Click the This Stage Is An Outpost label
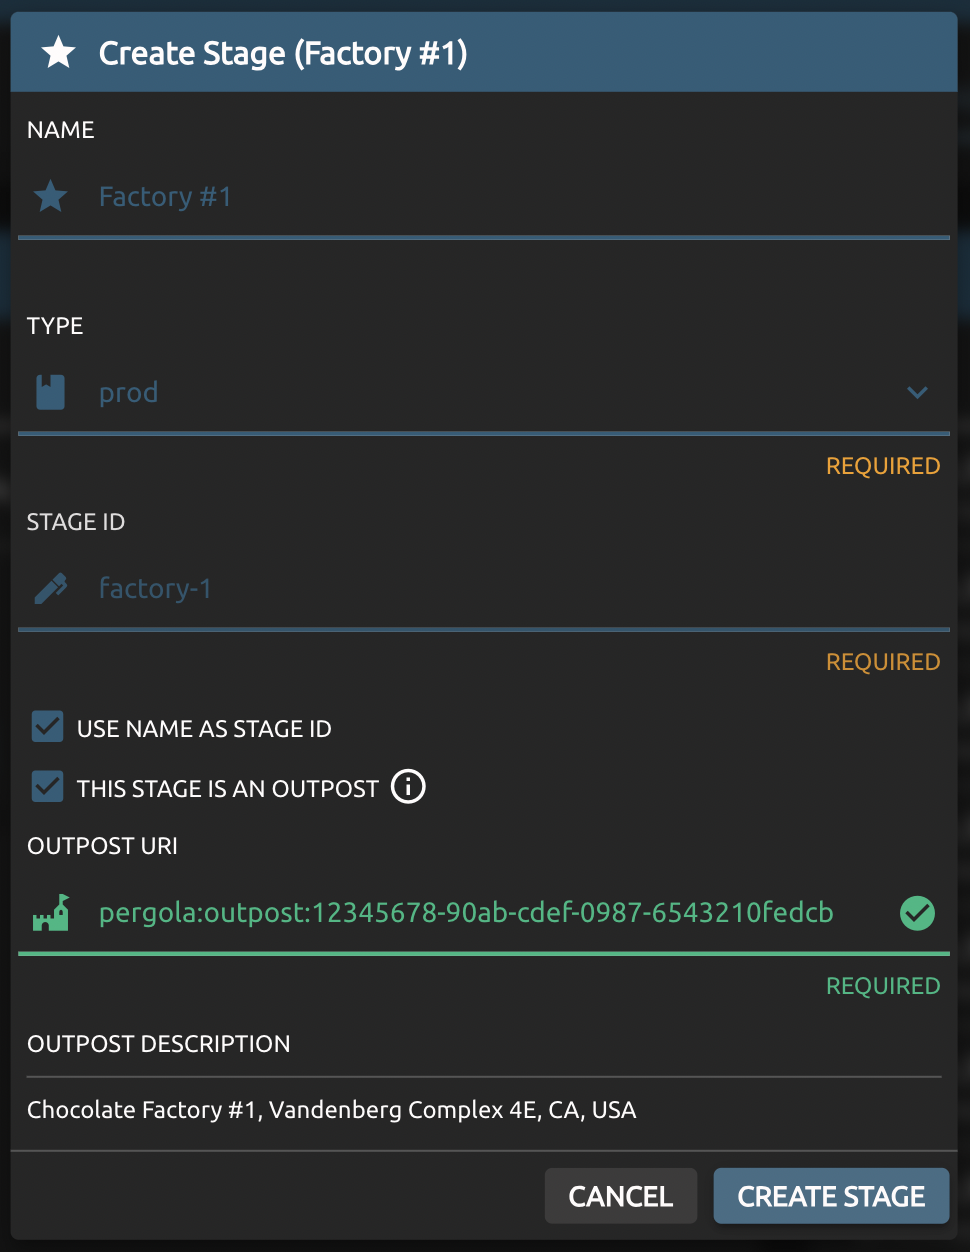The width and height of the screenshot is (970, 1252). click(x=228, y=789)
